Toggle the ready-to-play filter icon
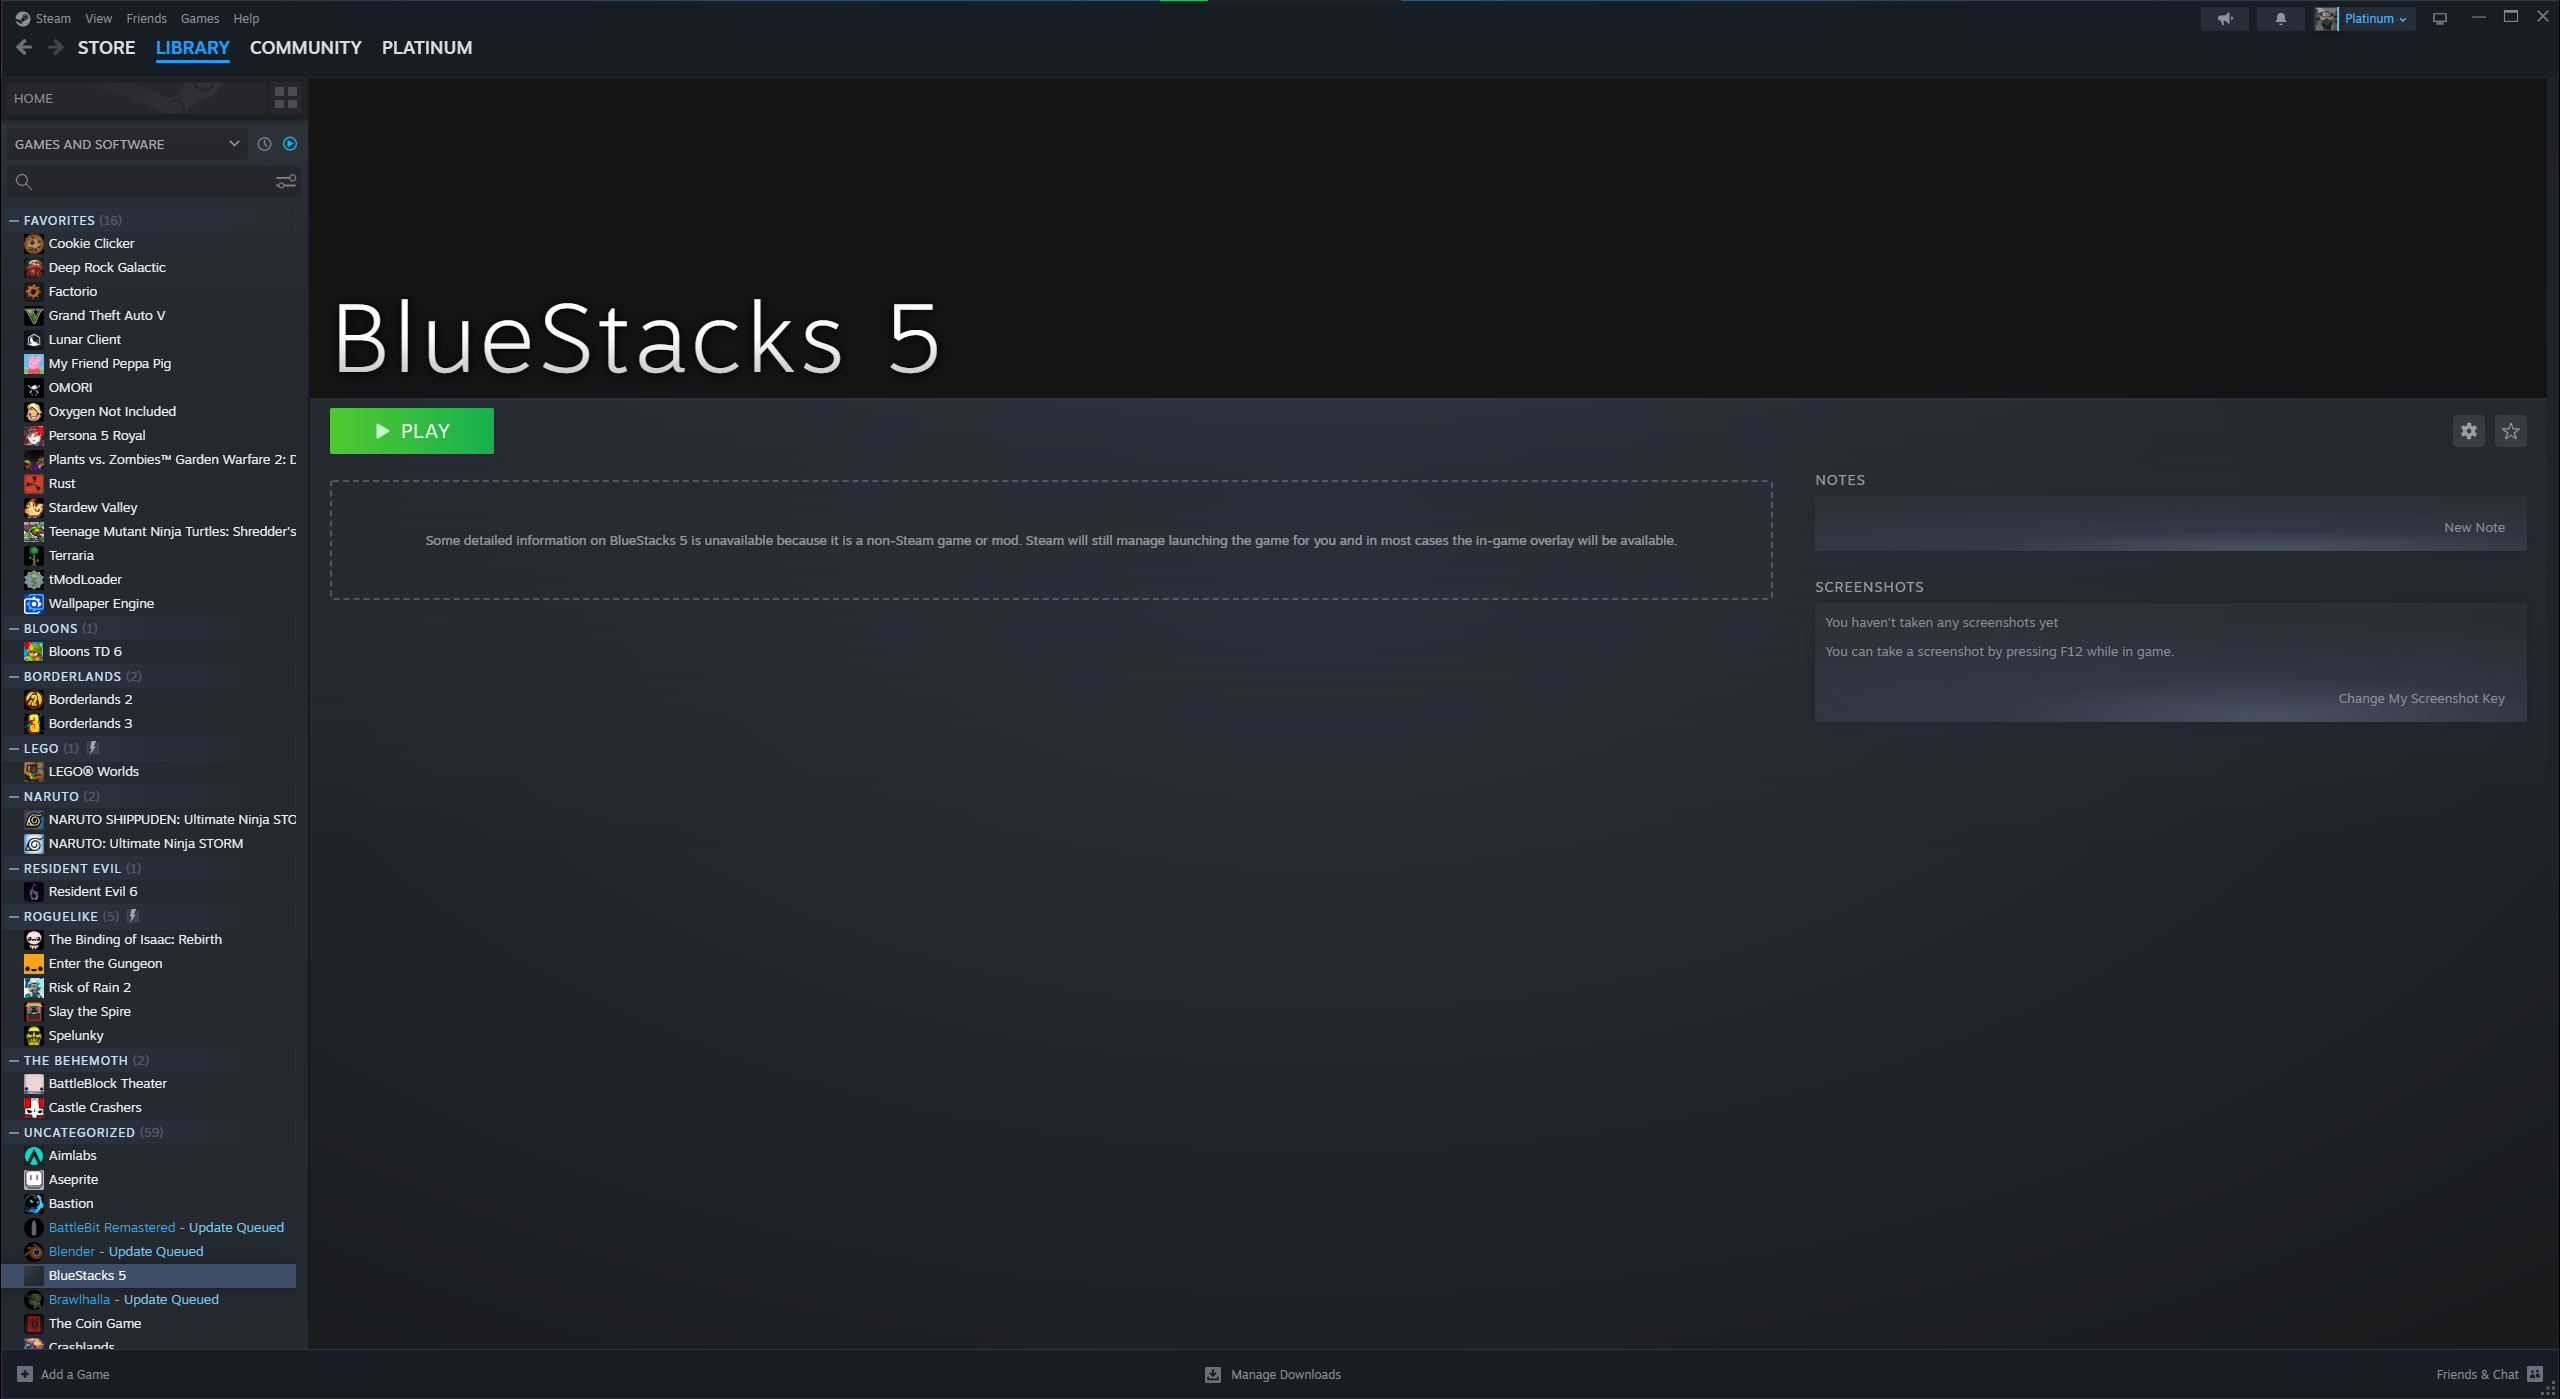The image size is (2560, 1399). pyautogui.click(x=290, y=144)
